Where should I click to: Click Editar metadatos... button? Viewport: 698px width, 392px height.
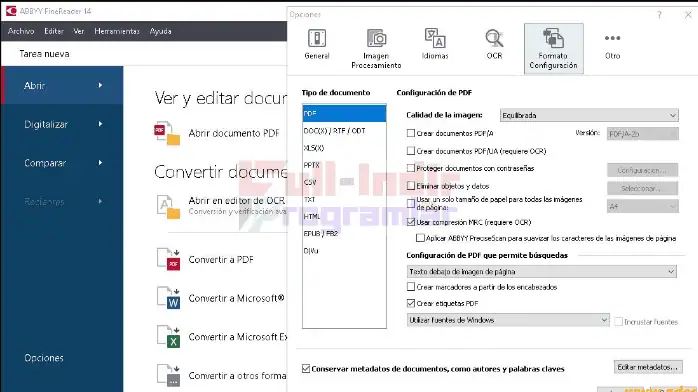[648, 367]
